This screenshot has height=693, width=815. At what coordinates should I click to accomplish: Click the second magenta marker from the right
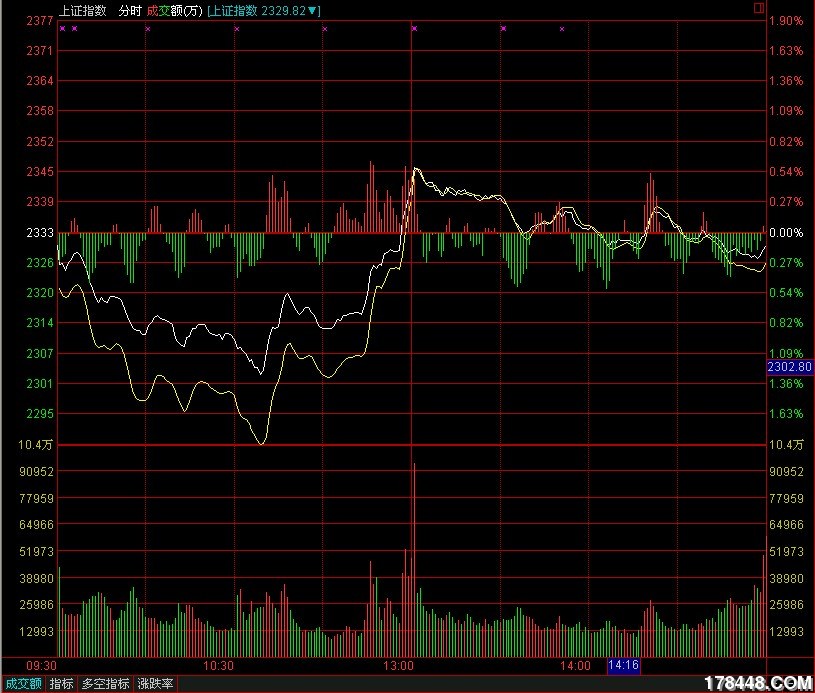coord(503,29)
